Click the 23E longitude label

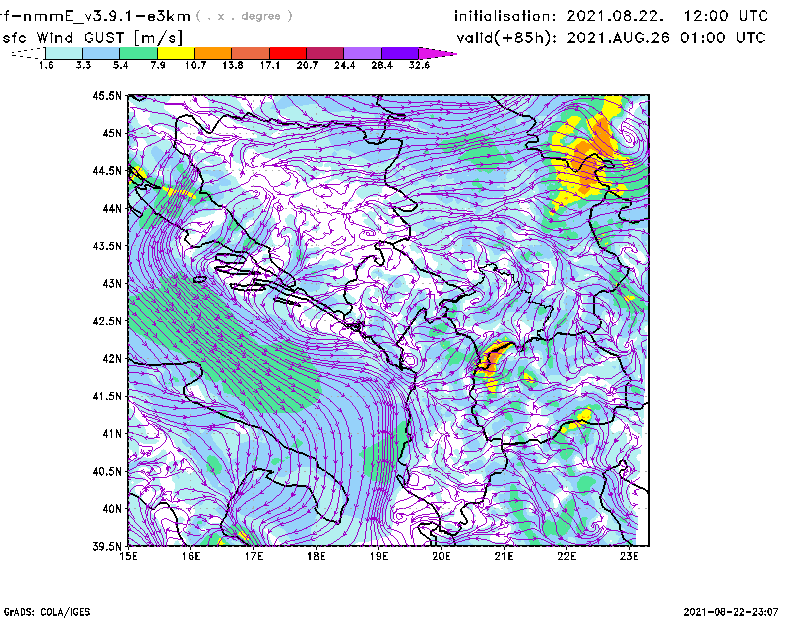pyautogui.click(x=629, y=556)
